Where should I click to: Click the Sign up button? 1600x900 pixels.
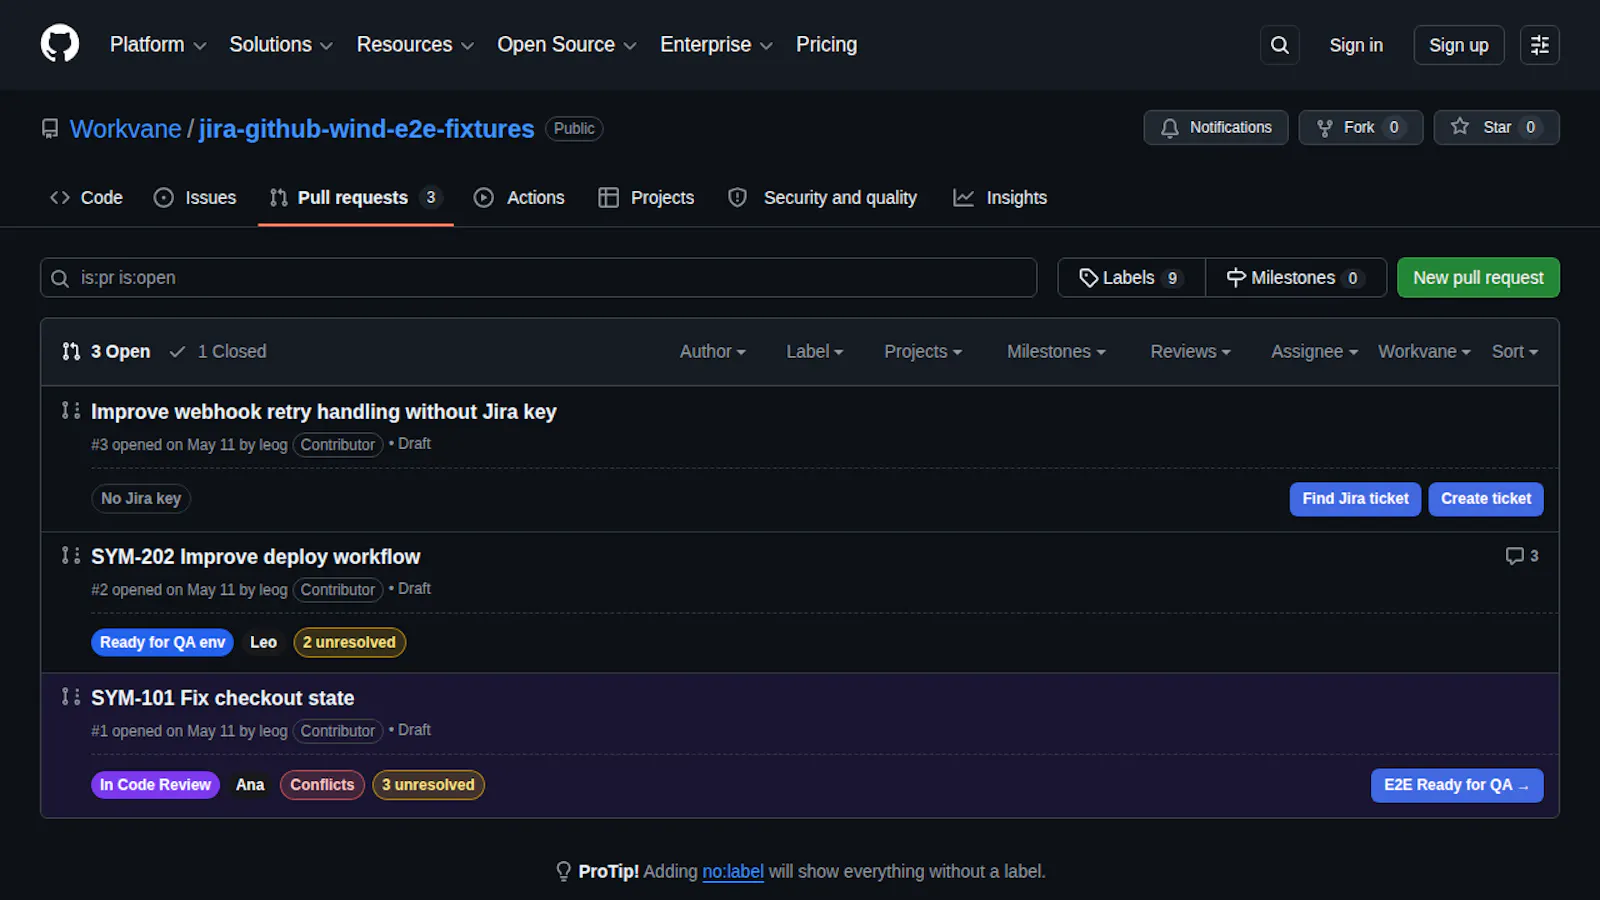1459,45
